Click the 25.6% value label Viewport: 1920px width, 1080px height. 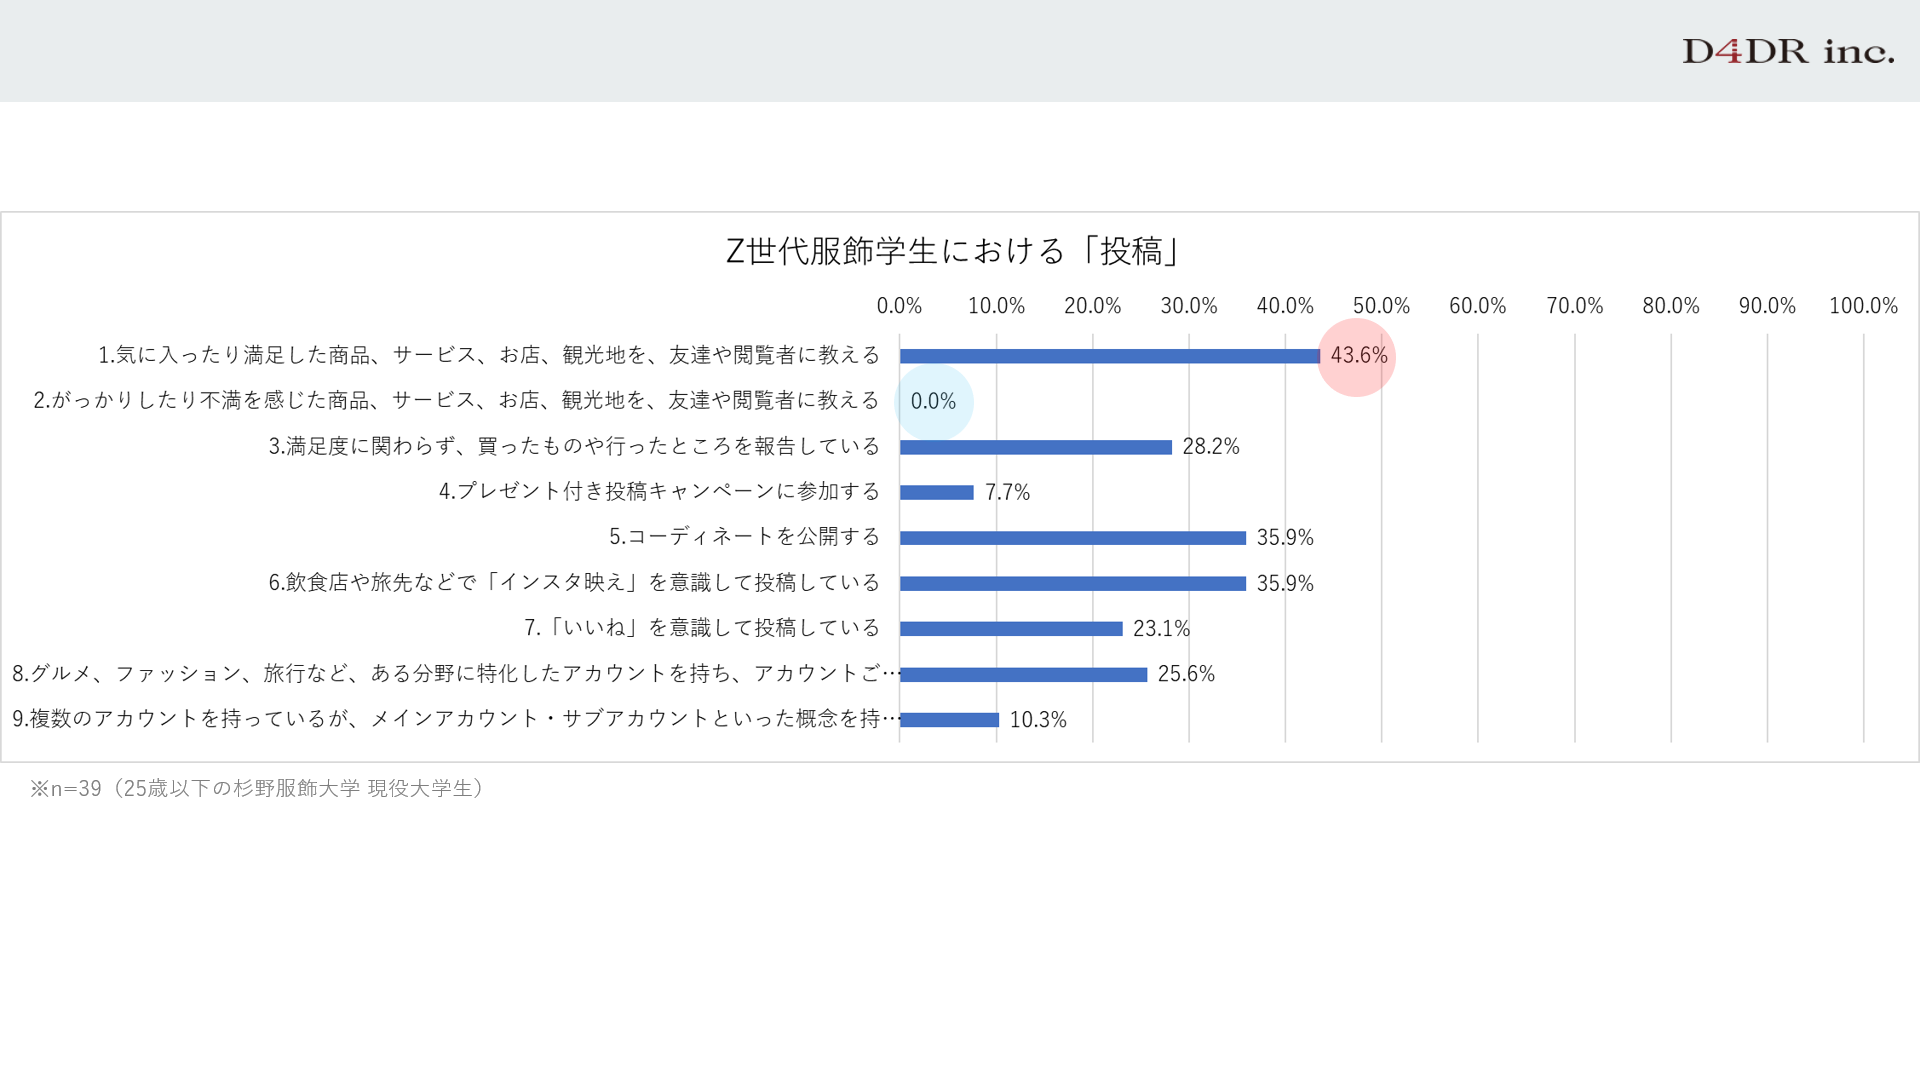[1186, 675]
